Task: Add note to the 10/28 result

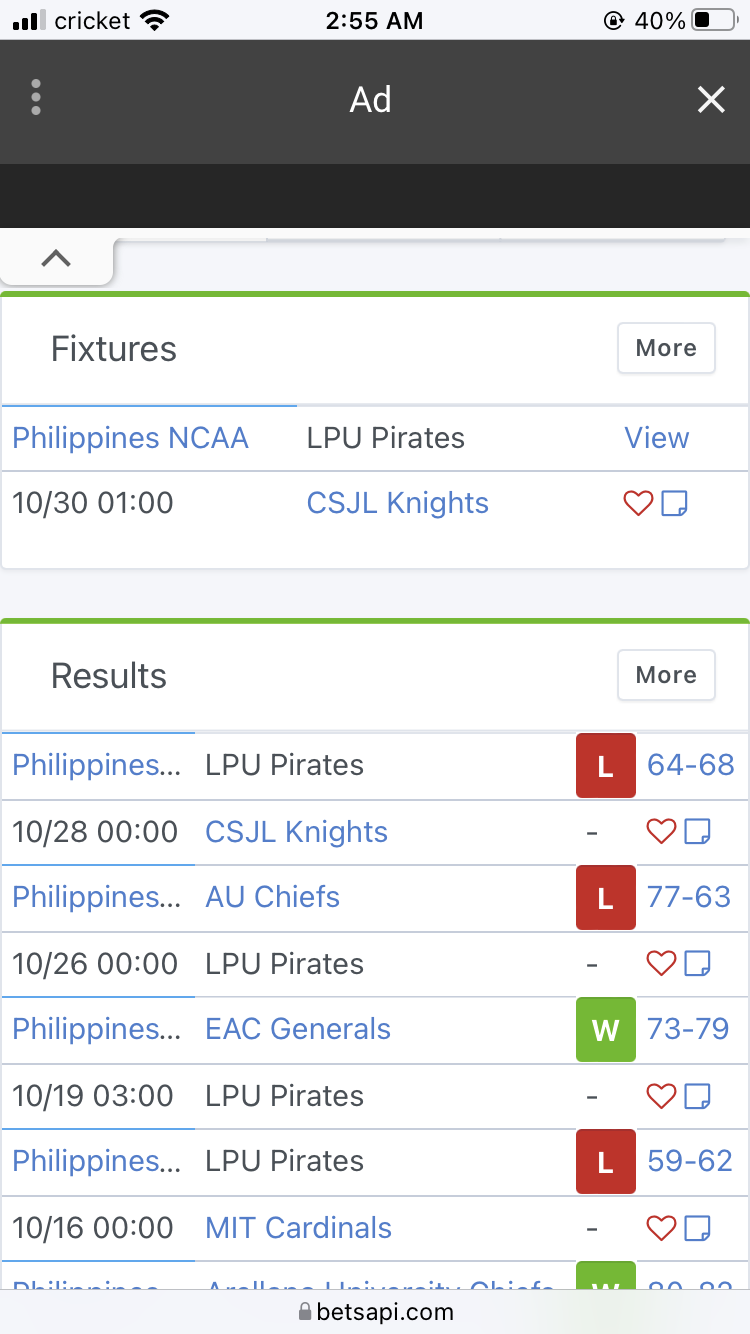Action: pyautogui.click(x=697, y=832)
